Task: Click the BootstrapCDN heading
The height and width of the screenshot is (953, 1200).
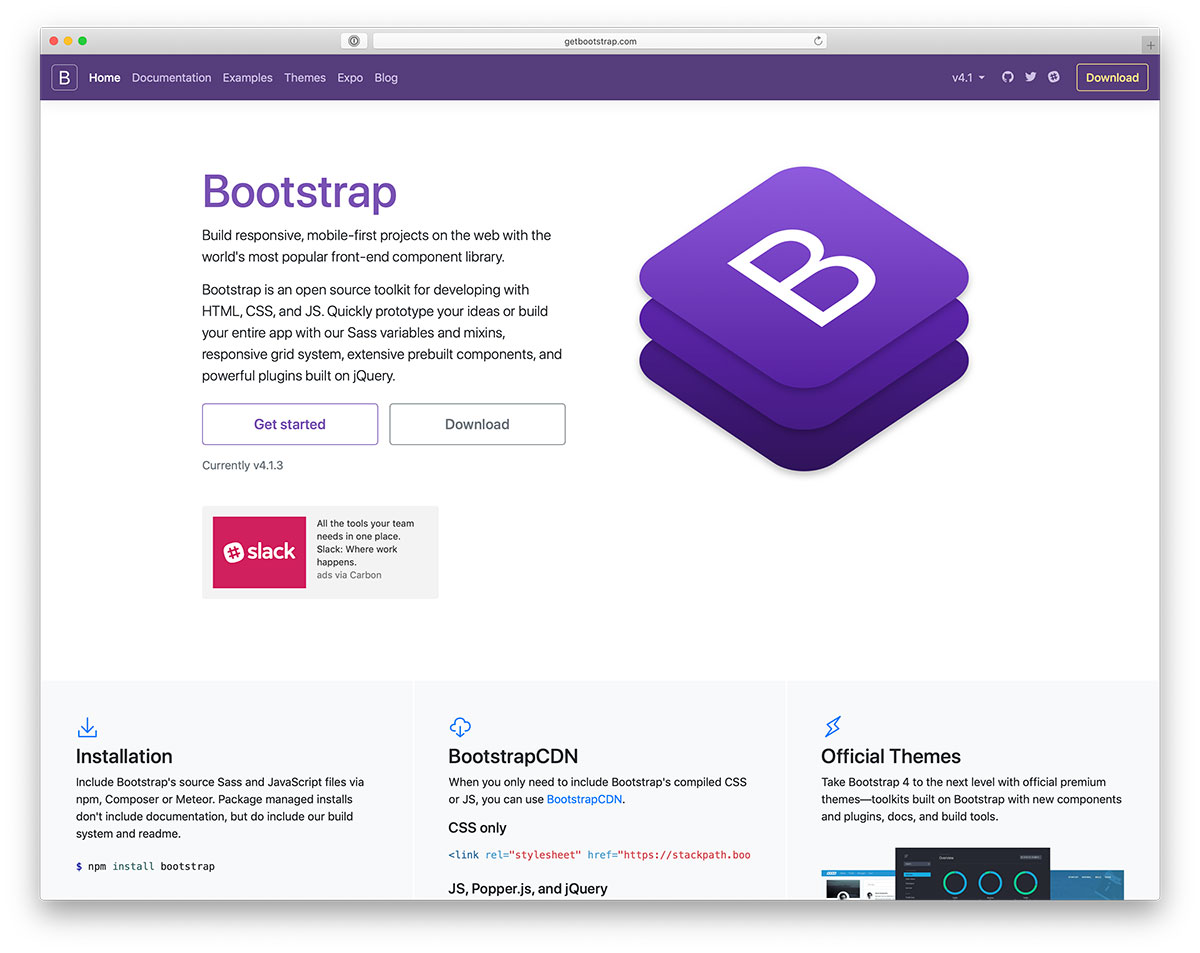Action: tap(513, 756)
